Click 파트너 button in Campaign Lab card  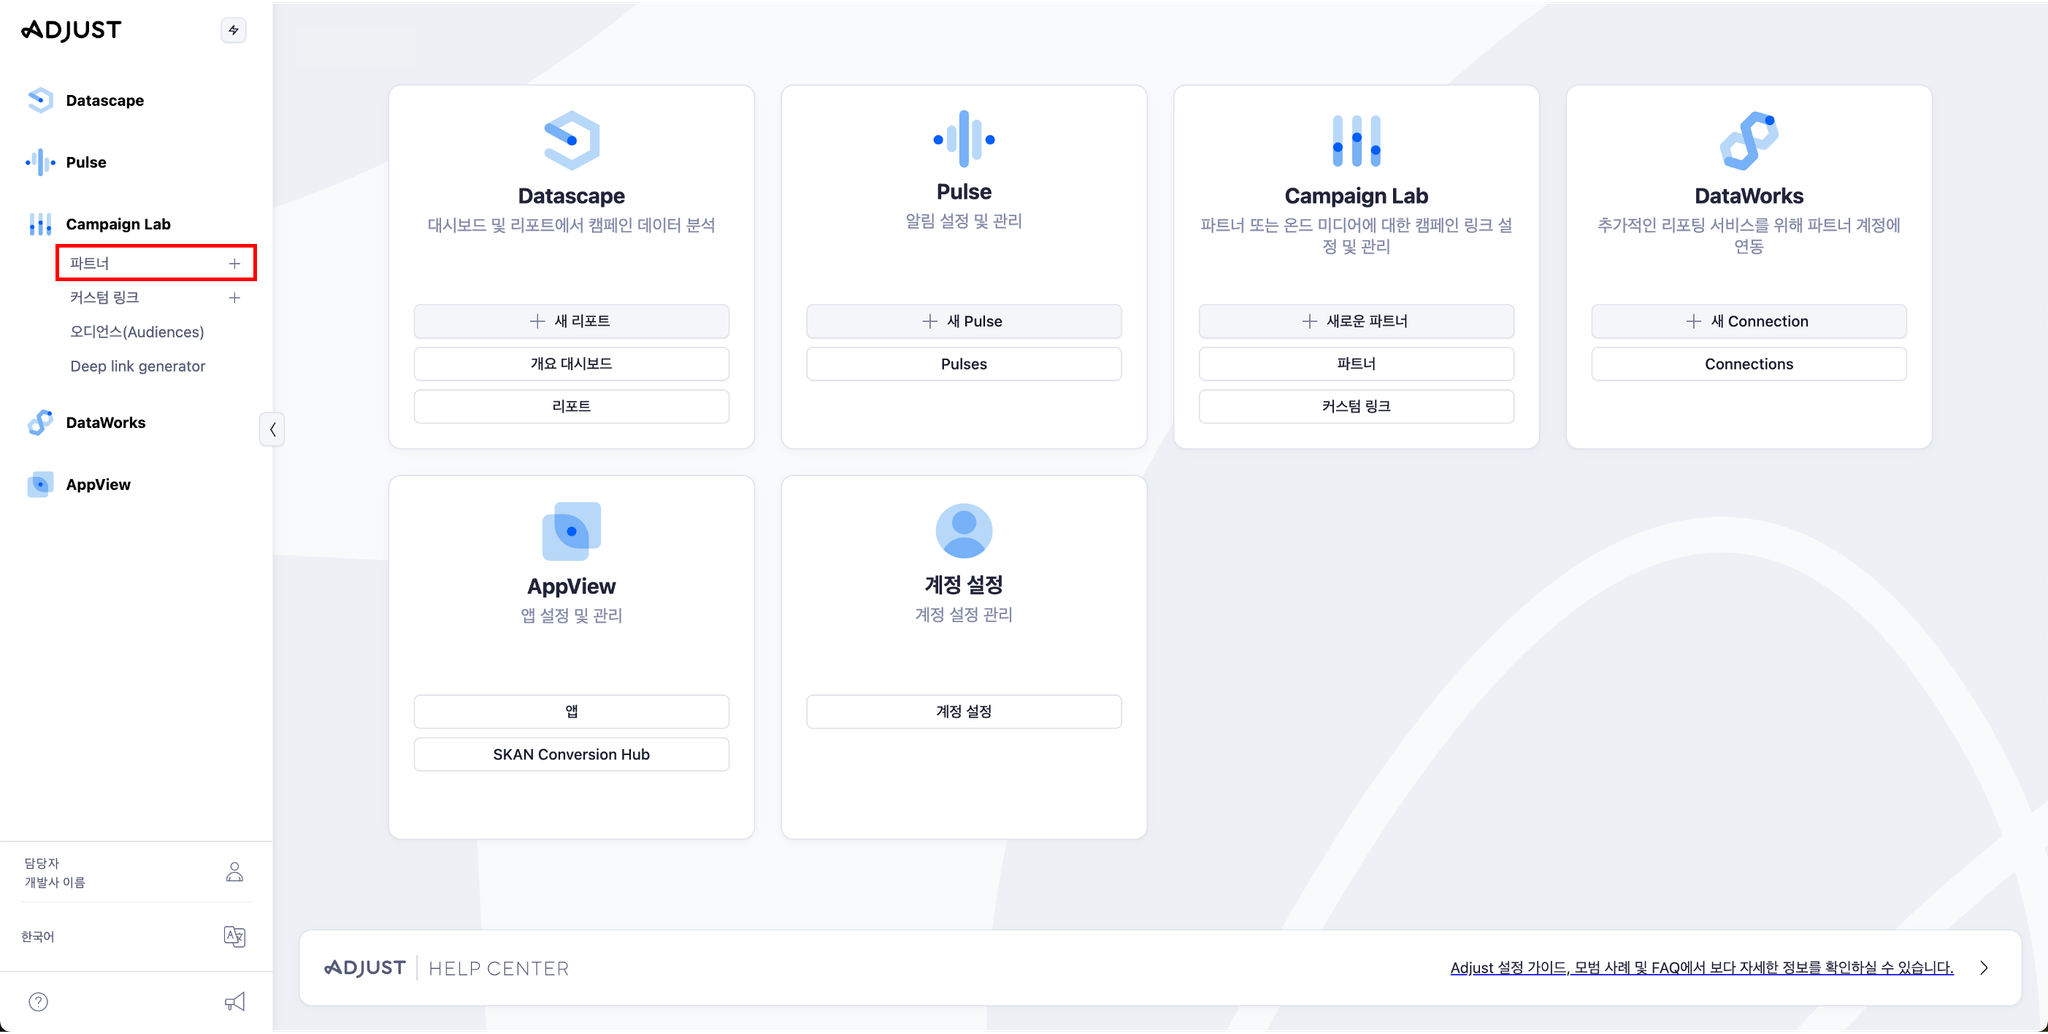(1357, 364)
